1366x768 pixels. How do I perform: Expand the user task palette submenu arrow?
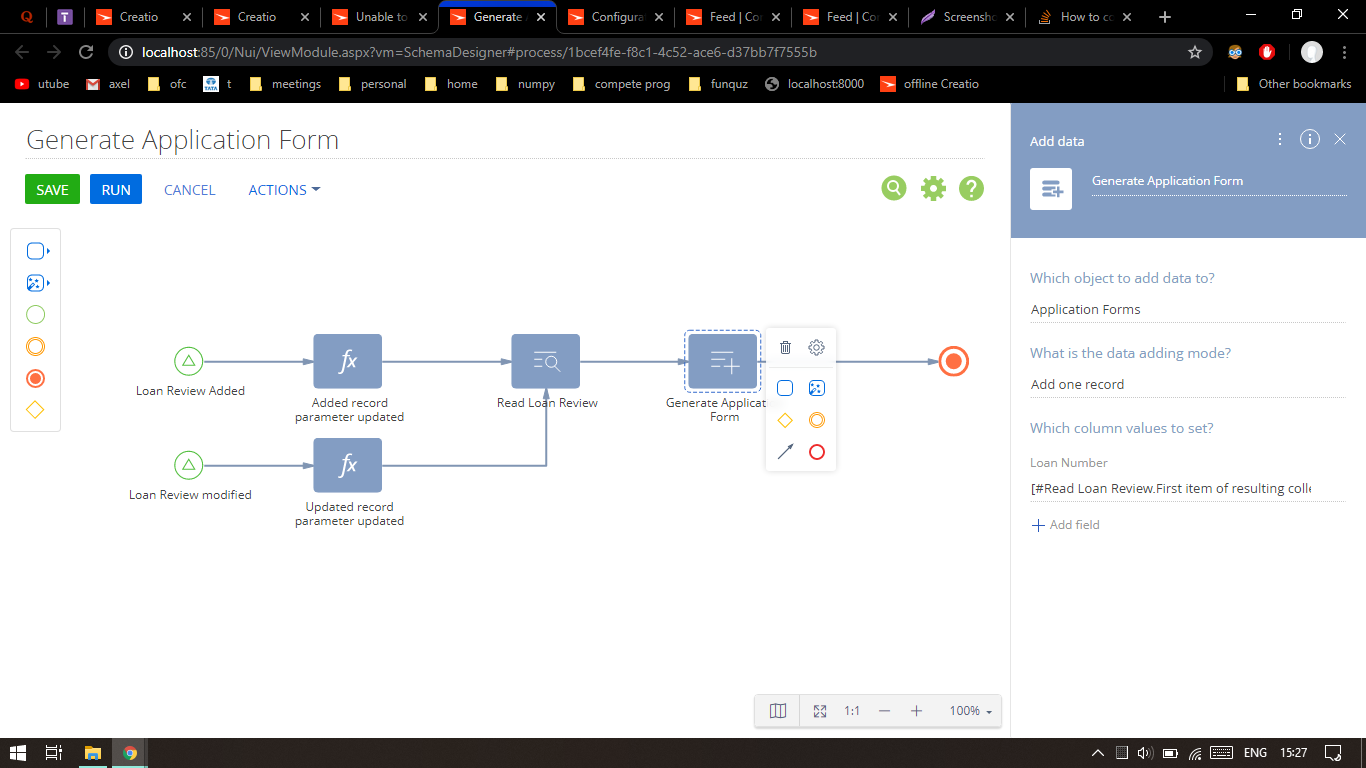(x=49, y=251)
